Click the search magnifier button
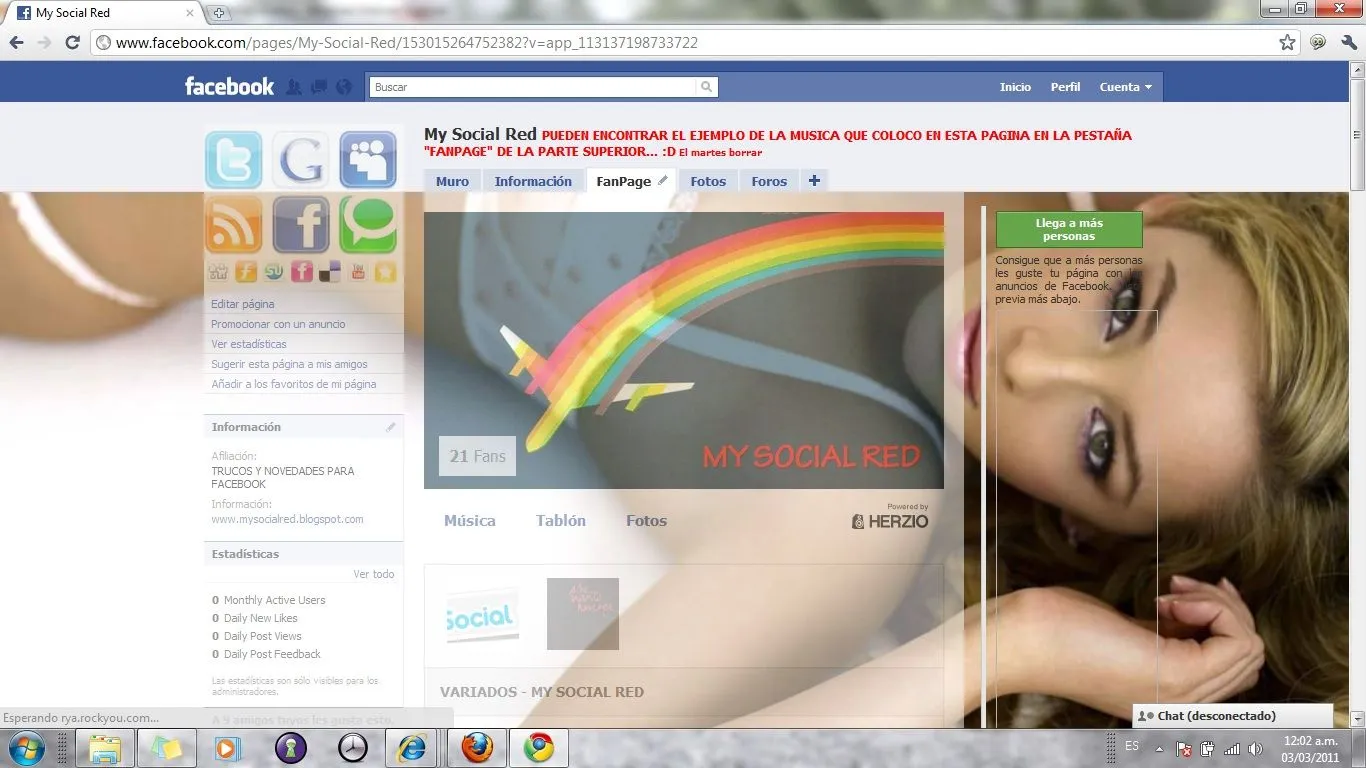Image resolution: width=1366 pixels, height=768 pixels. click(707, 87)
